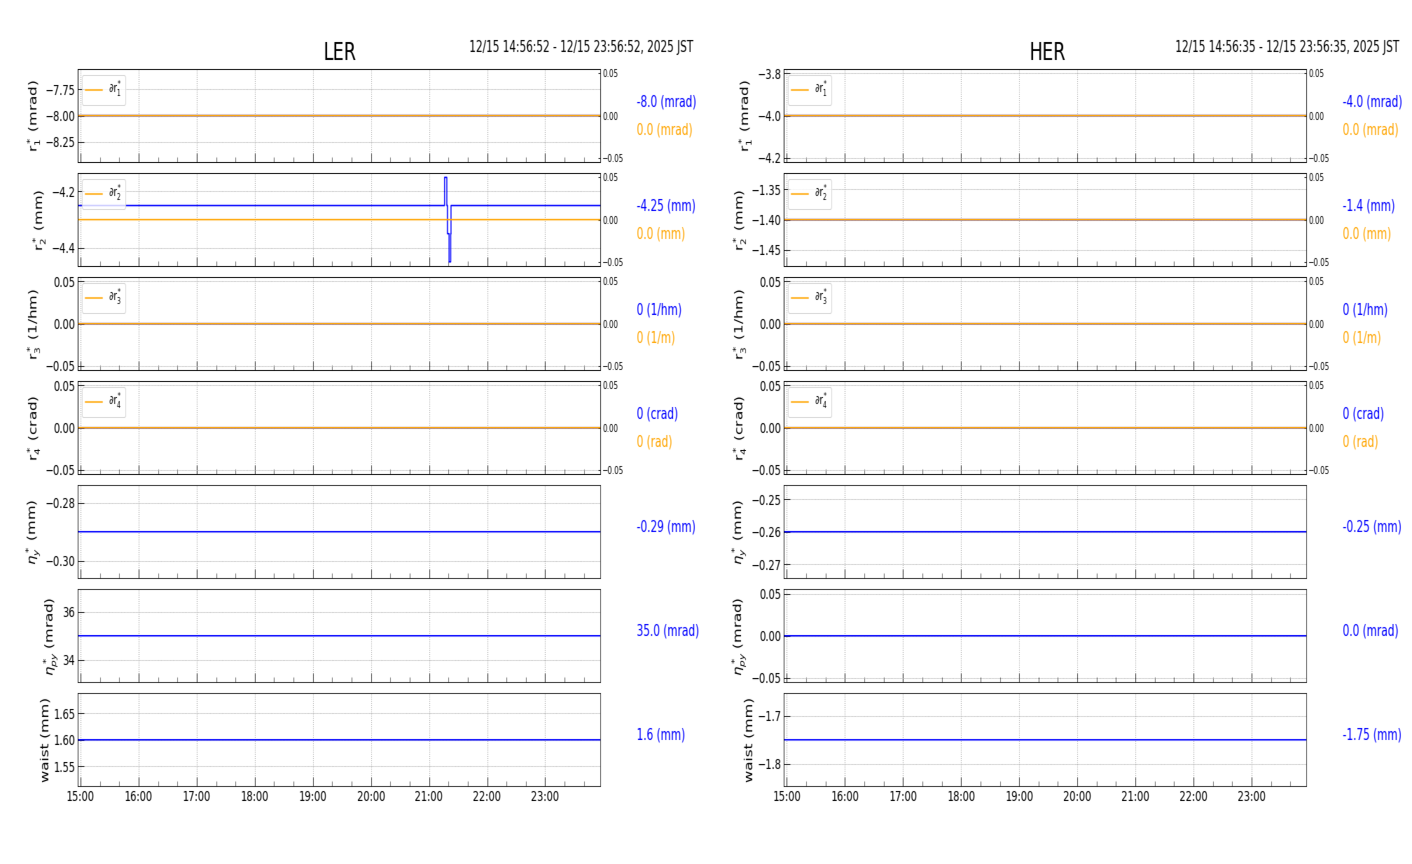Click the orange 0.0 (mrad) value beside HER r1
The height and width of the screenshot is (864, 1412).
coord(1370,130)
